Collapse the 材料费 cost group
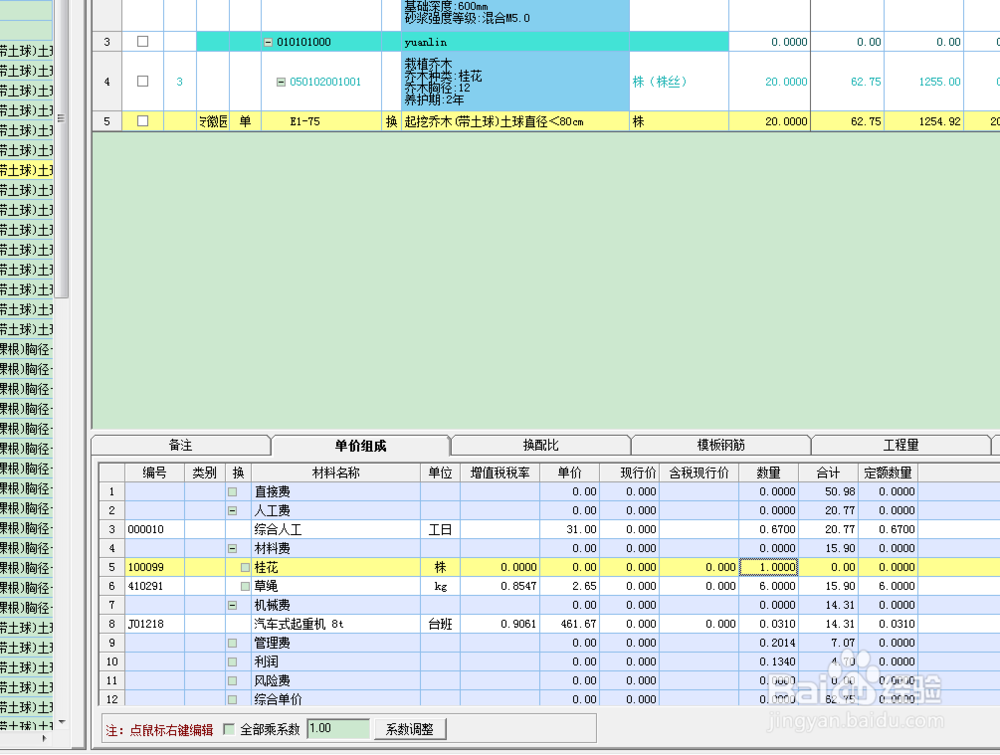This screenshot has width=1000, height=755. pyautogui.click(x=232, y=548)
